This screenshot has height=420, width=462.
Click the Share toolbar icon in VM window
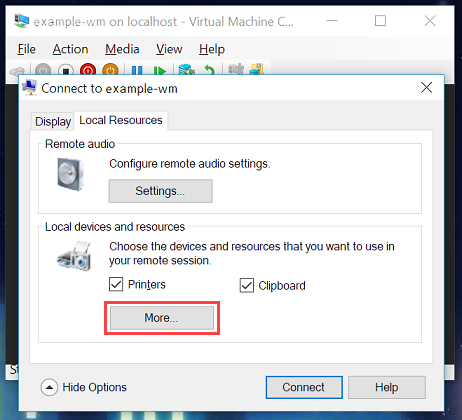pos(257,69)
